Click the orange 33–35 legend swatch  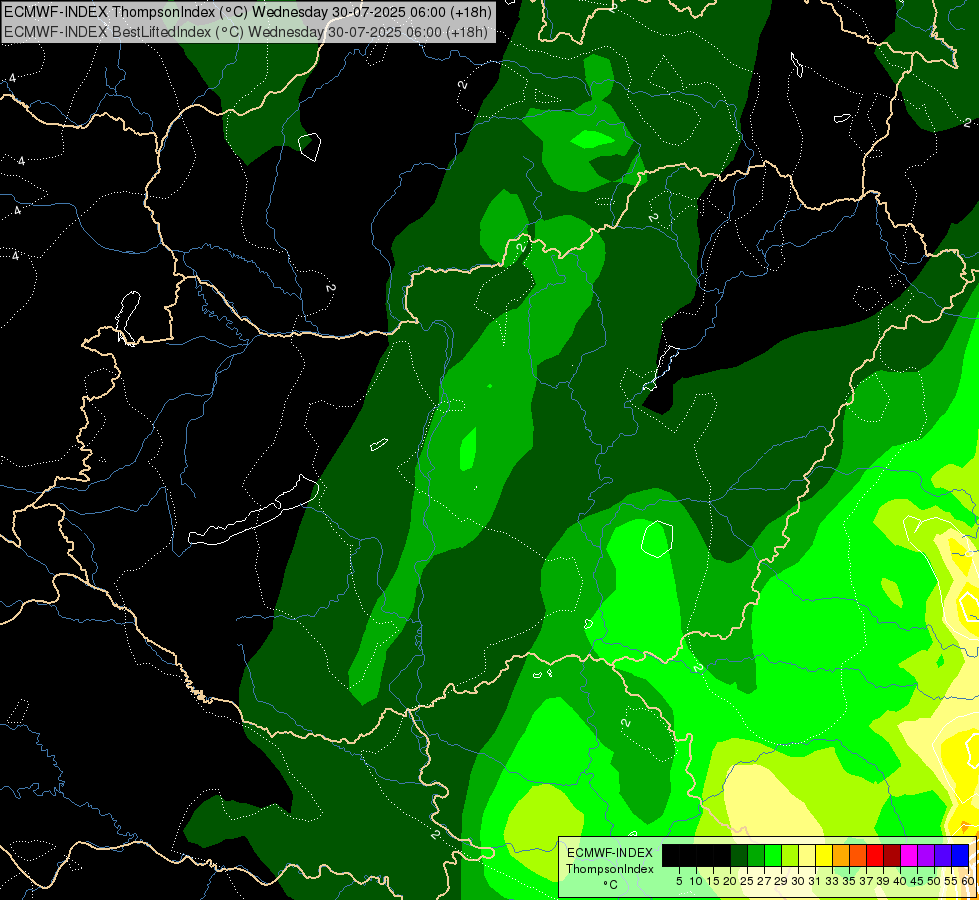pyautogui.click(x=841, y=855)
